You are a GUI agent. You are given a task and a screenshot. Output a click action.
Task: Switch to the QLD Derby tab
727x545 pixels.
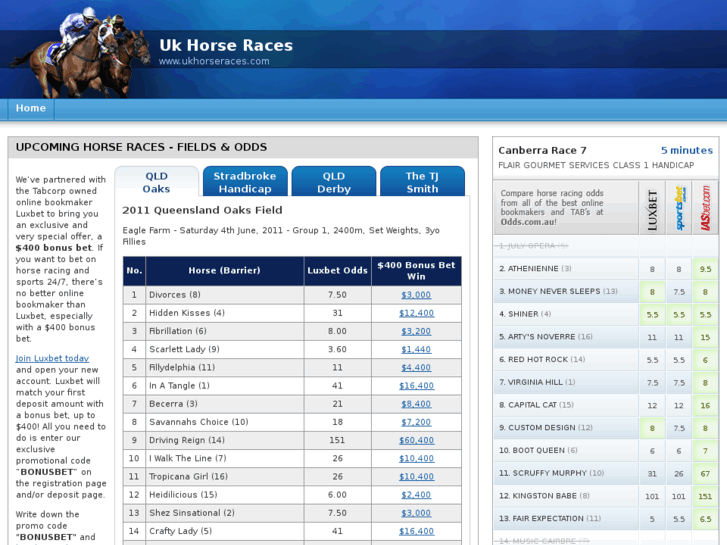click(334, 182)
